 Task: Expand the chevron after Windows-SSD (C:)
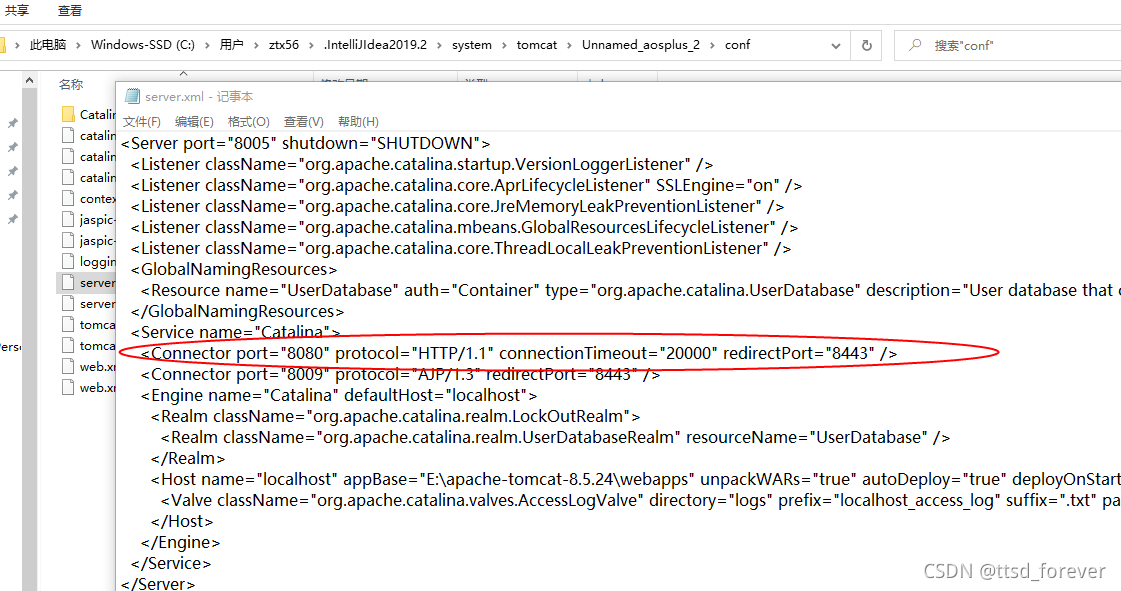[x=207, y=45]
